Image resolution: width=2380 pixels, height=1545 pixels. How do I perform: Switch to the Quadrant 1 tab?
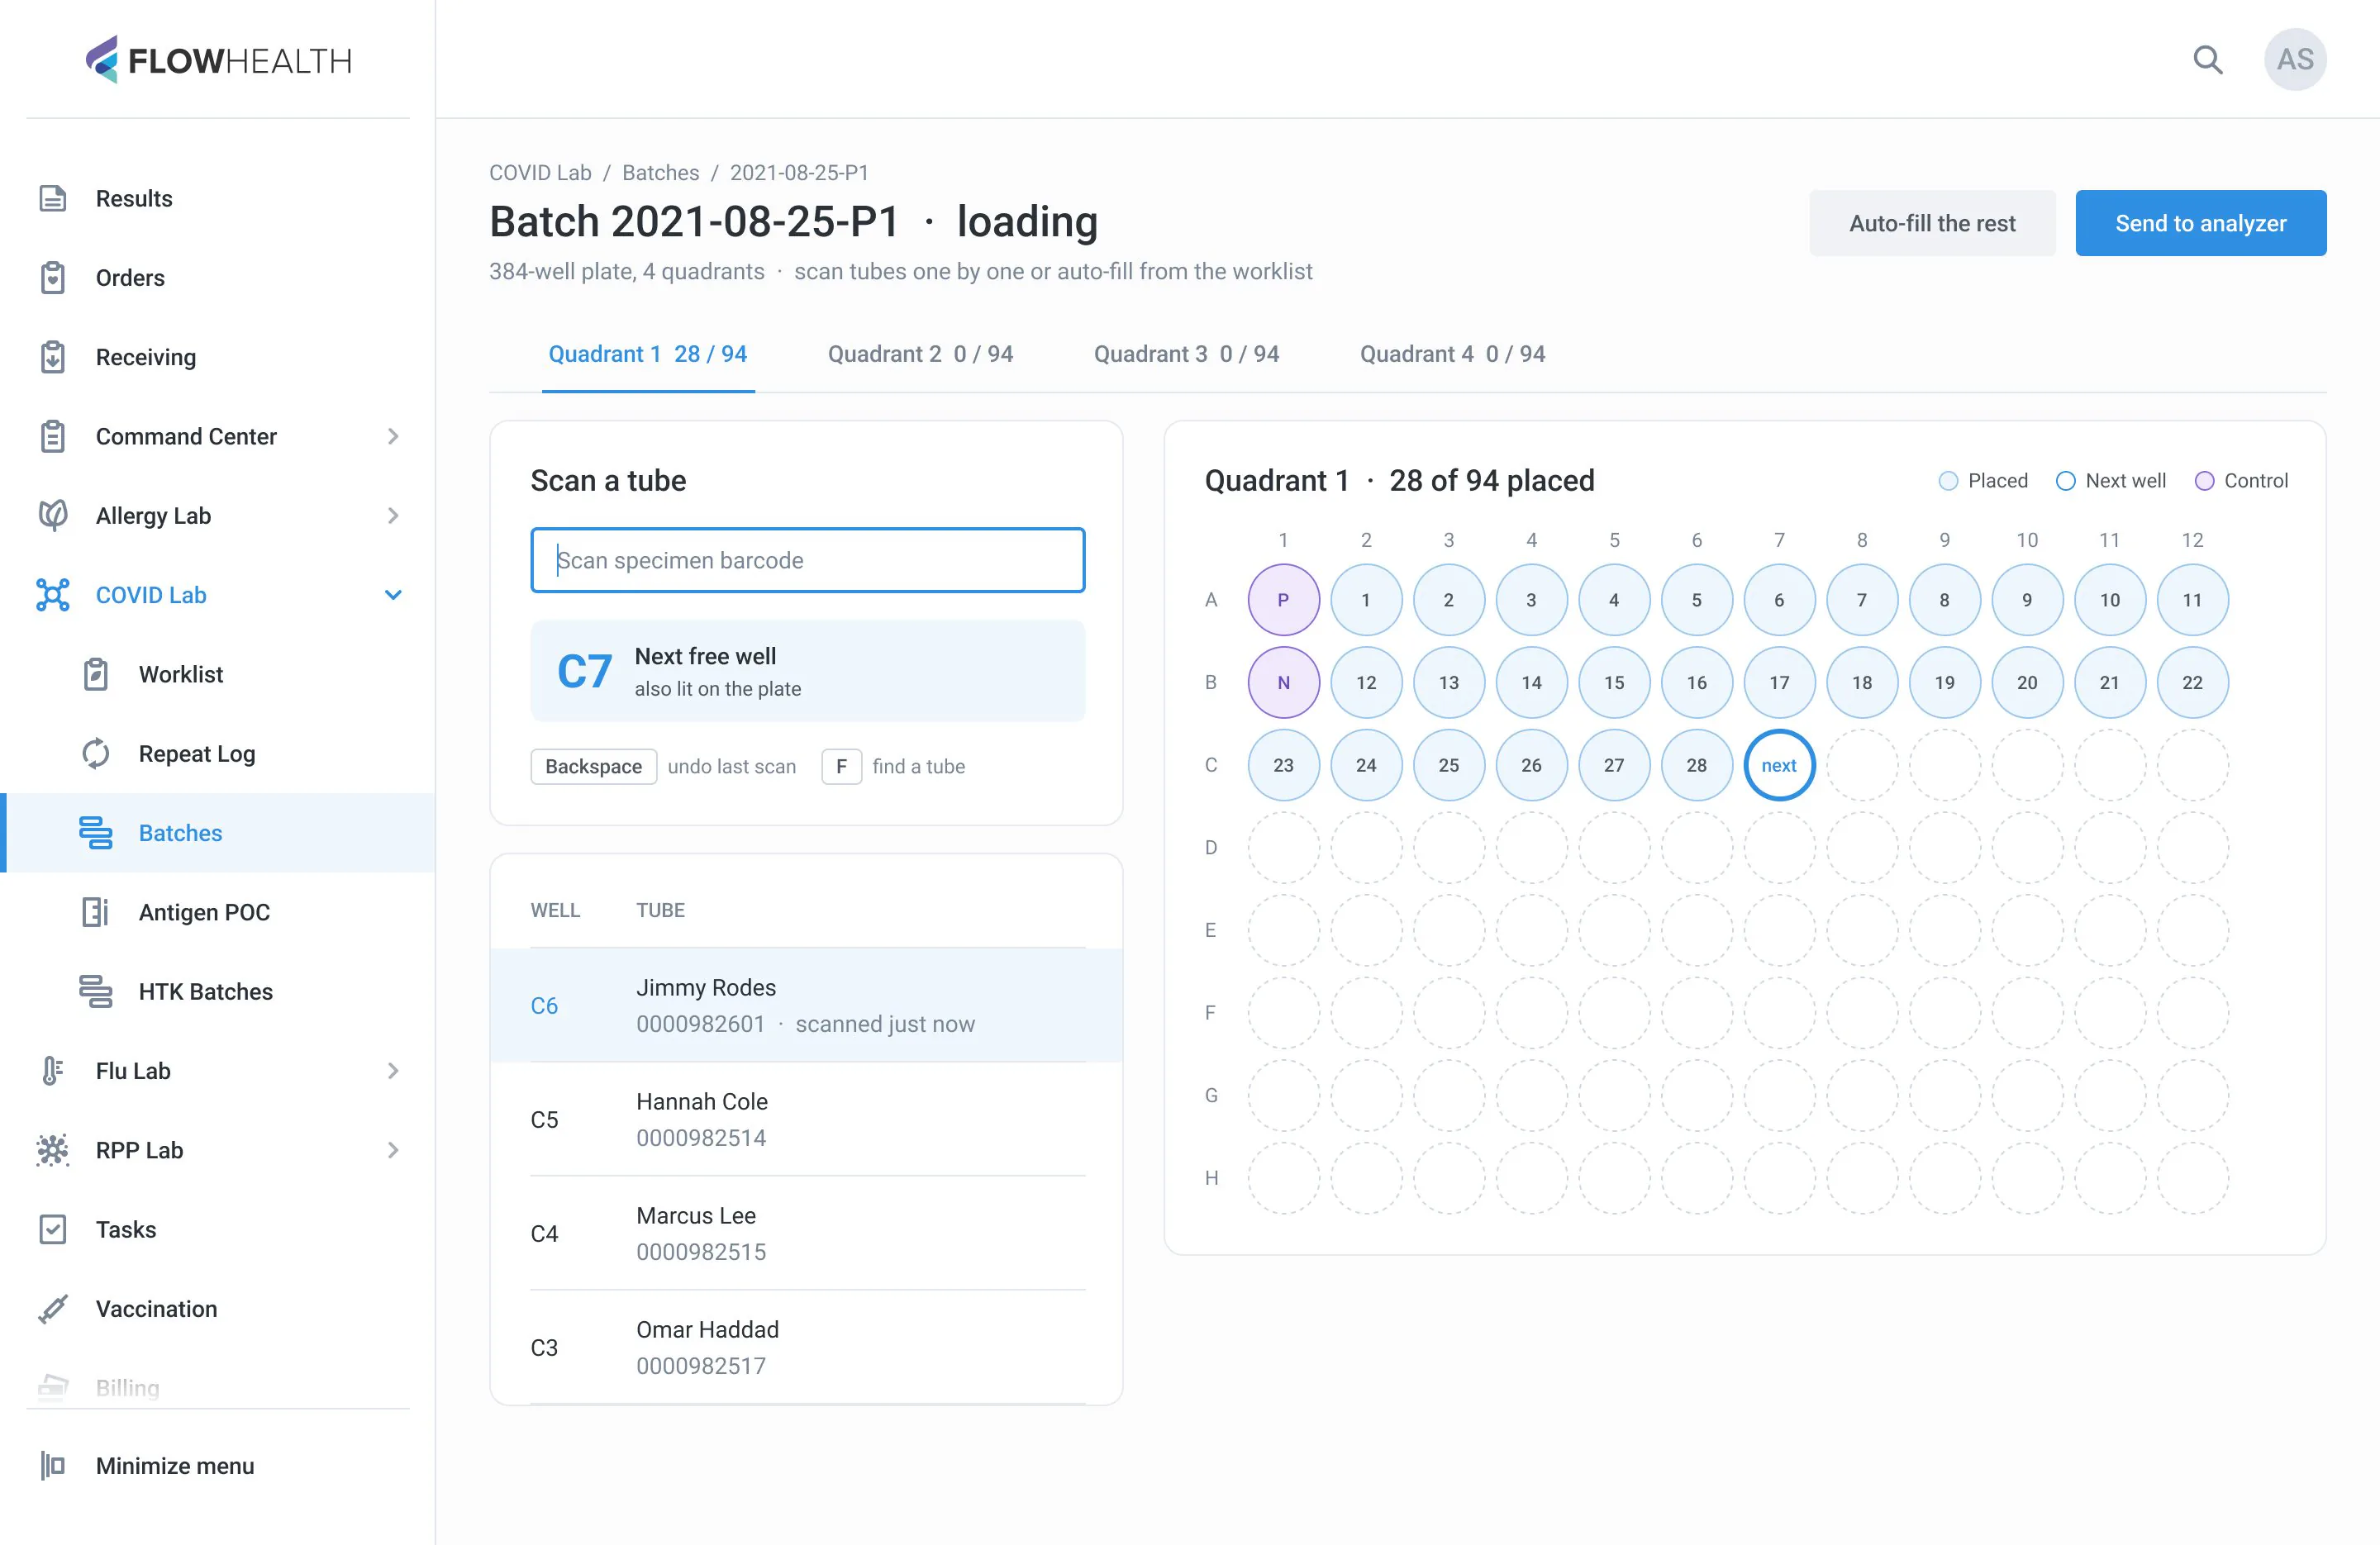(x=648, y=354)
